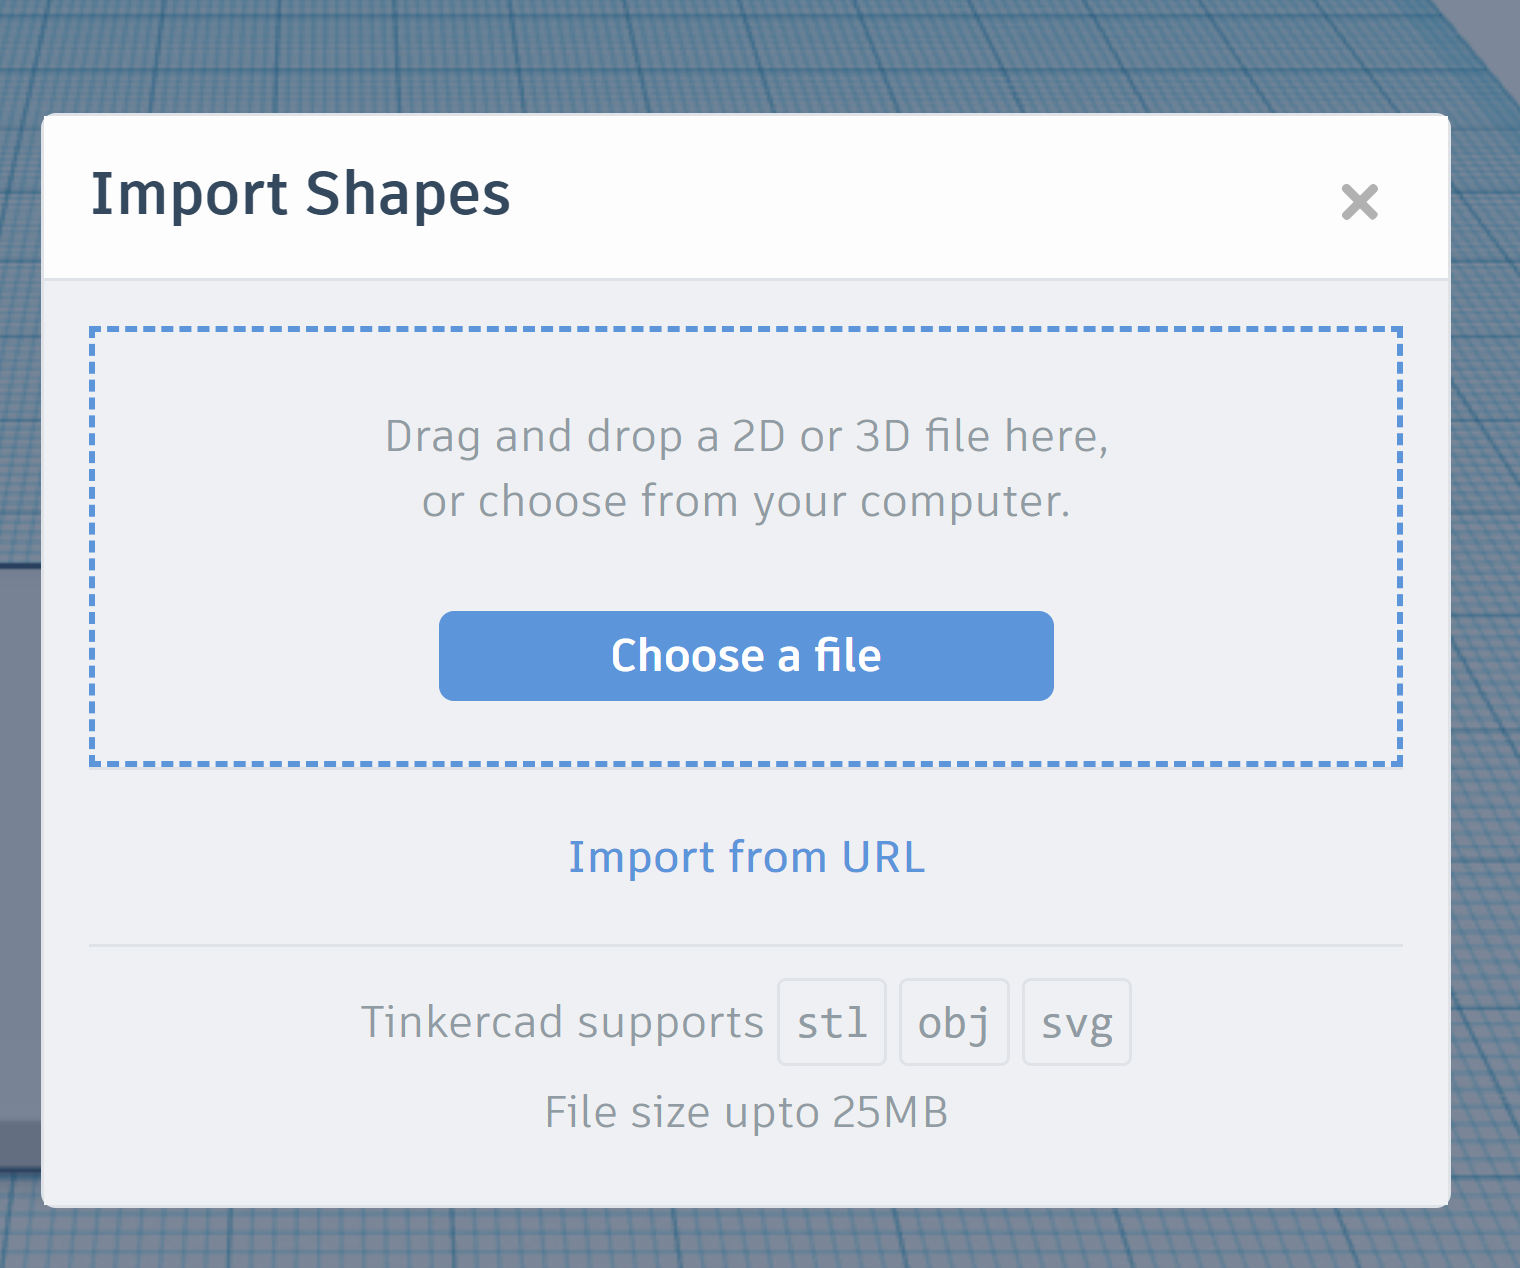Select the stl format tag
This screenshot has width=1520, height=1268.
point(832,1022)
